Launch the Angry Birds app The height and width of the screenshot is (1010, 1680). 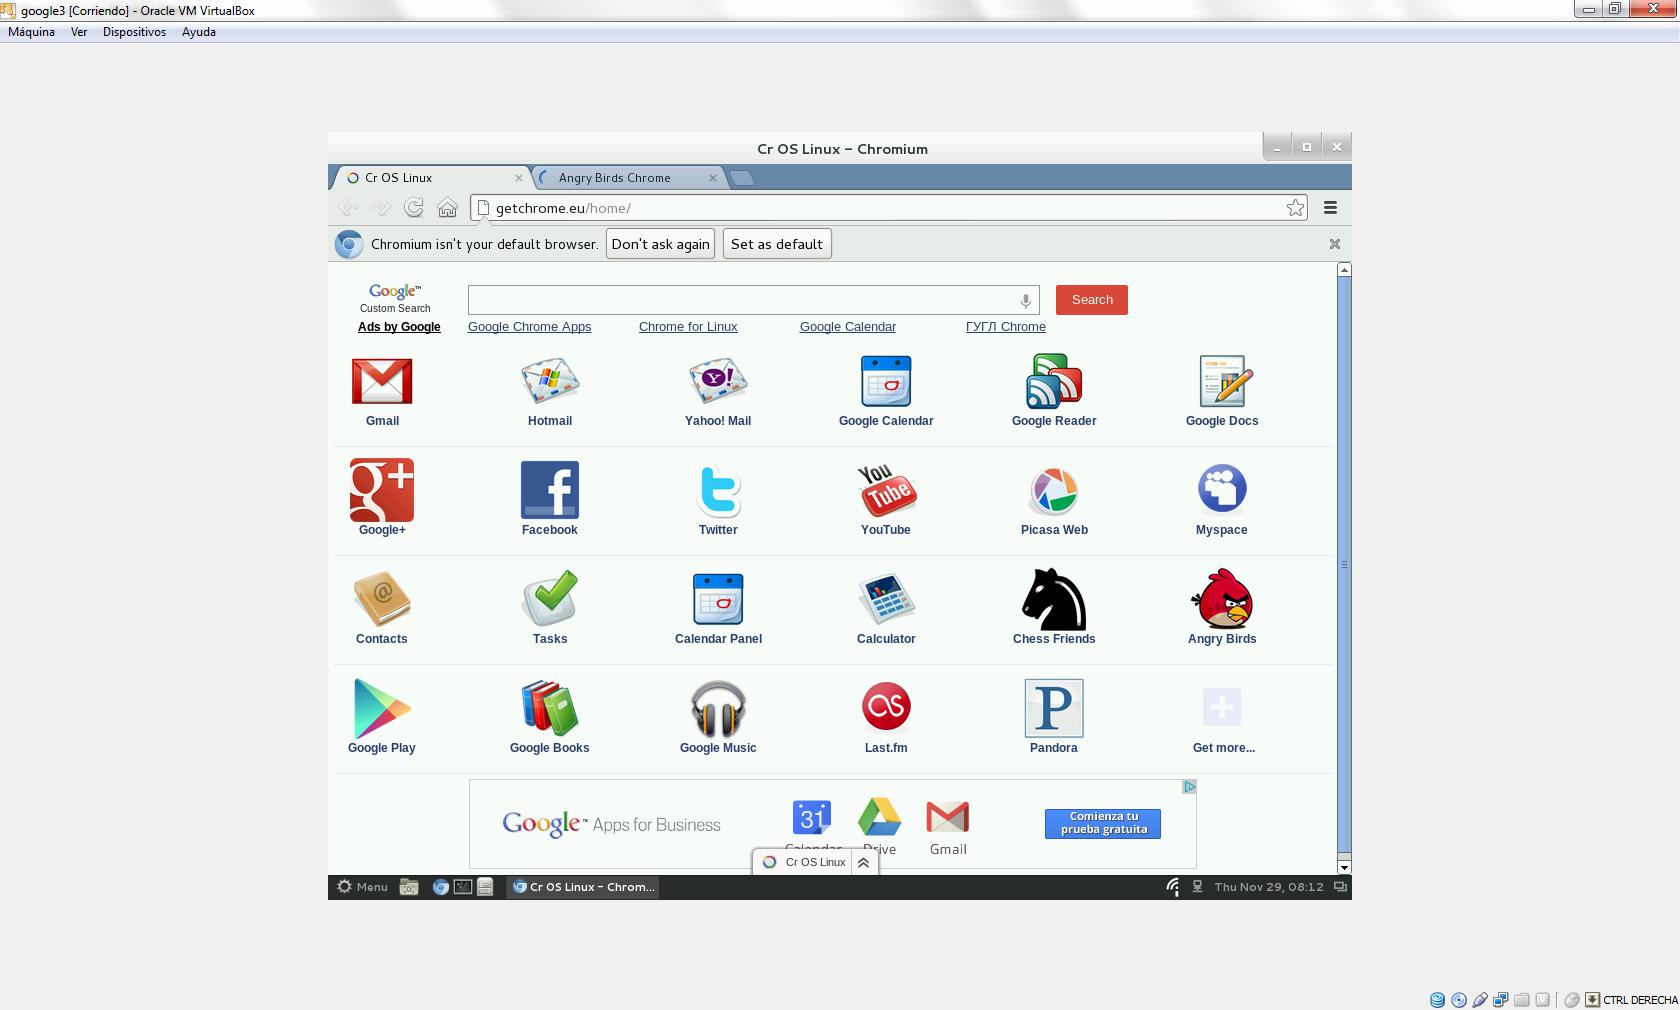coord(1221,600)
